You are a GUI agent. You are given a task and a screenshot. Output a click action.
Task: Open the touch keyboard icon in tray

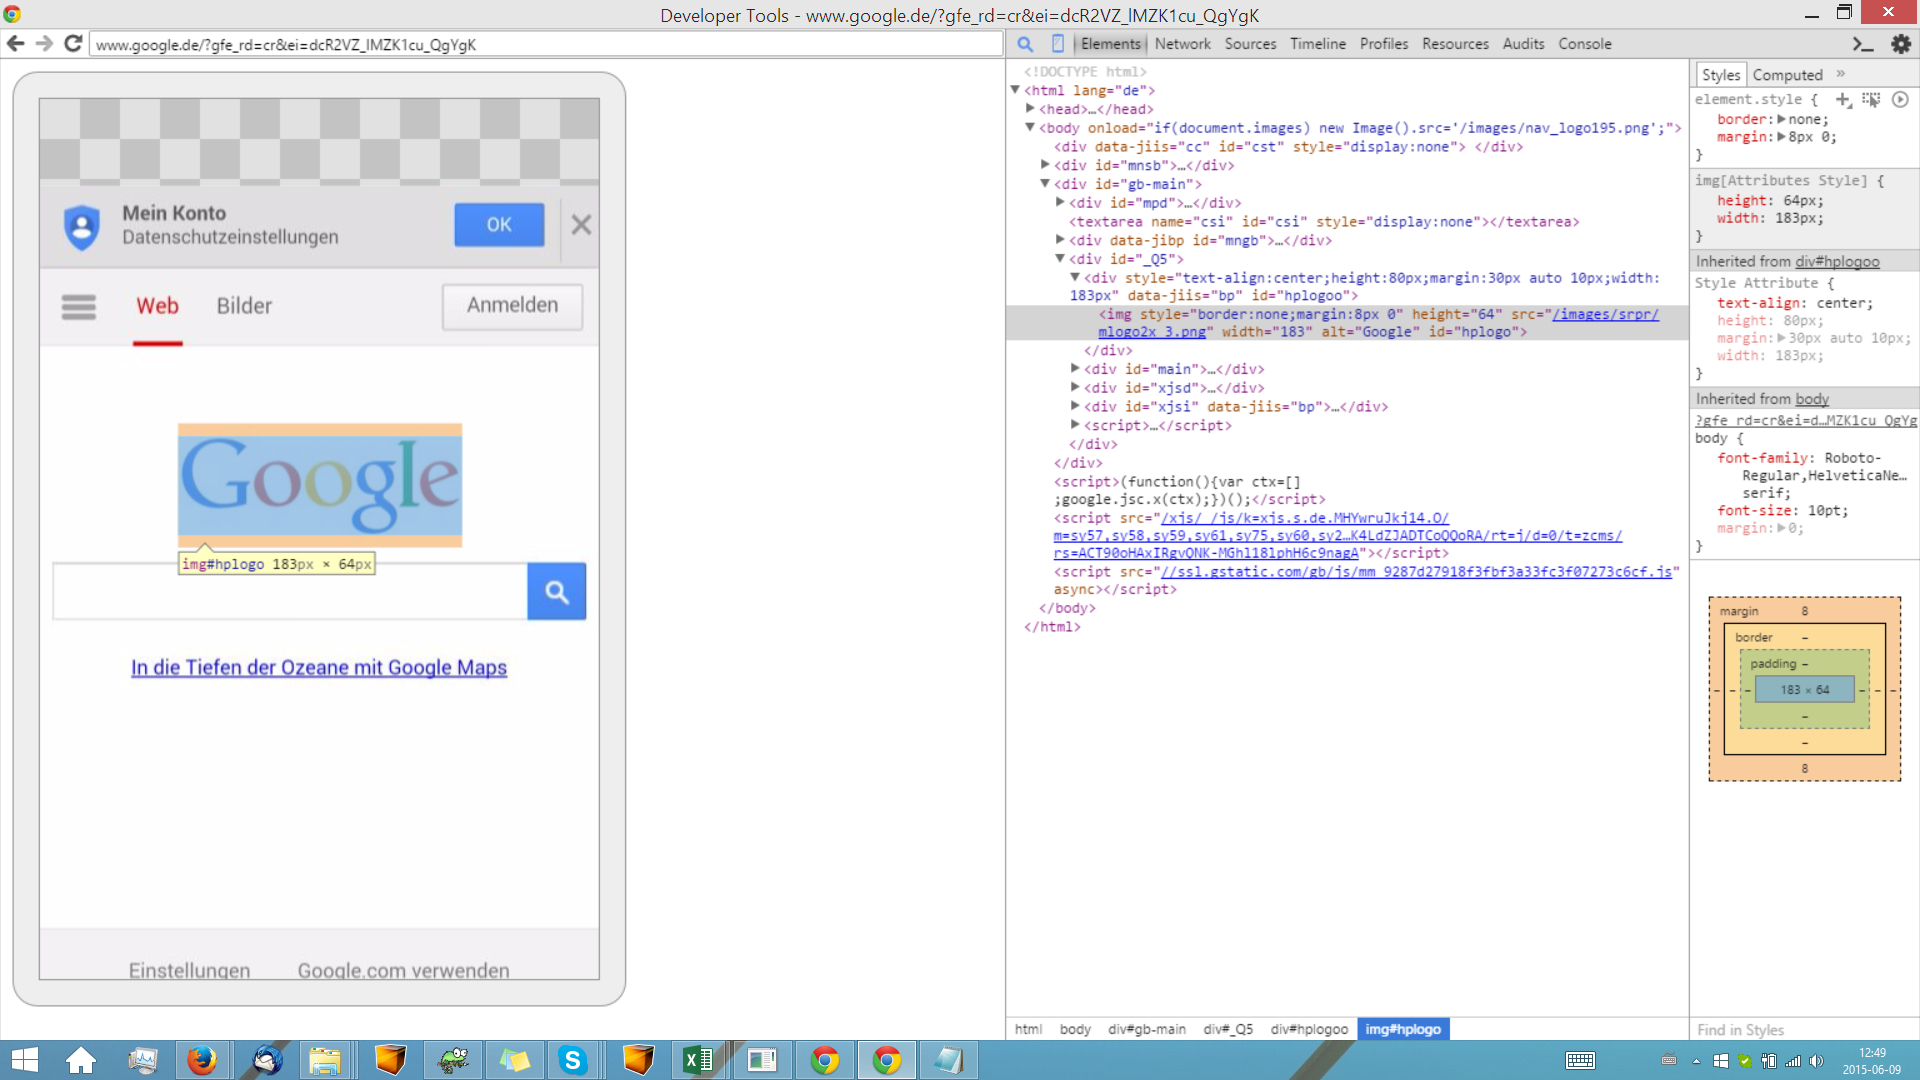1580,1061
